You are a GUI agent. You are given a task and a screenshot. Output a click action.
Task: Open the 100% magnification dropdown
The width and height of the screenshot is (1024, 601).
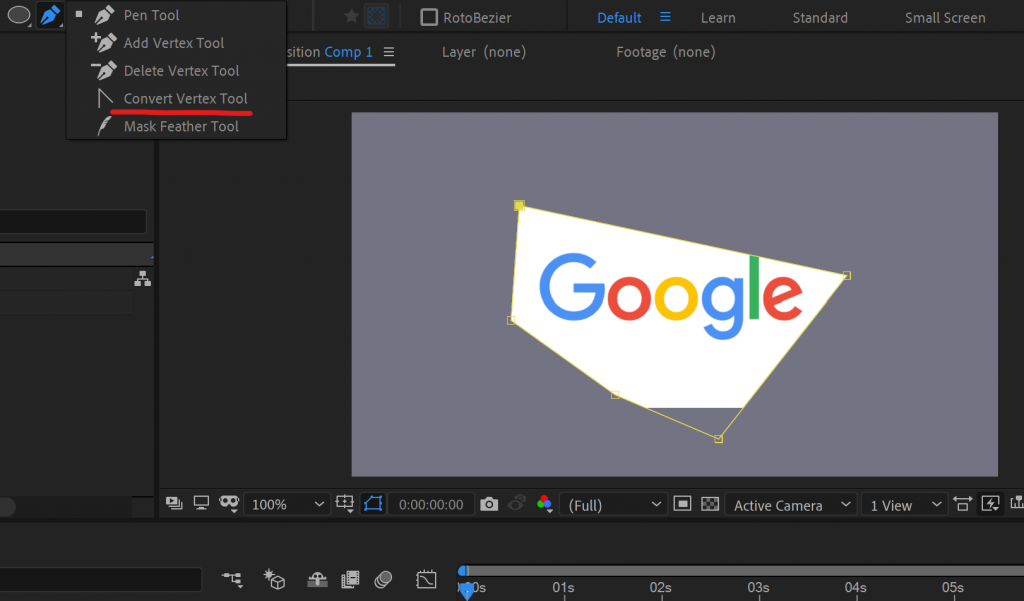click(286, 504)
